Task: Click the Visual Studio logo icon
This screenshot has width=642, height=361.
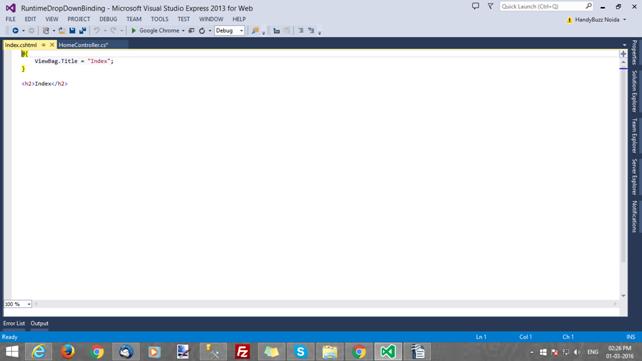Action: (11, 8)
